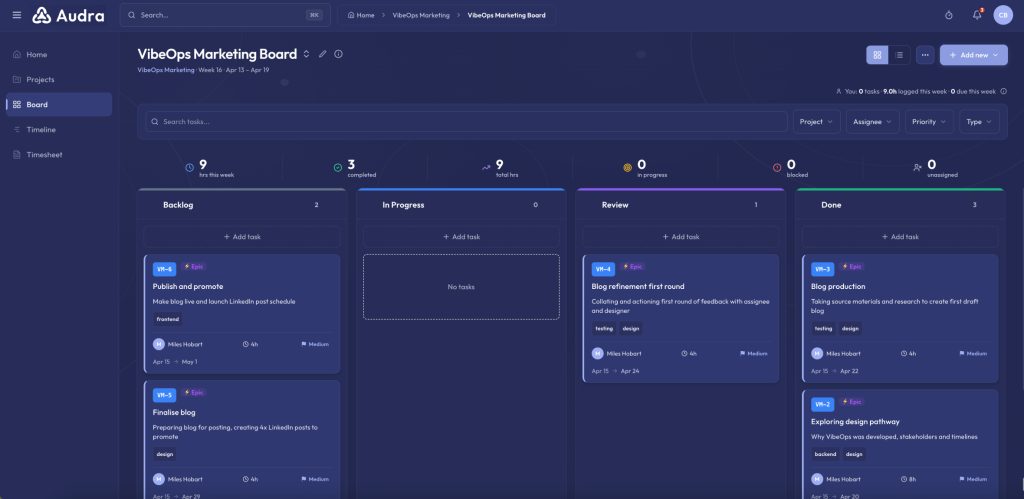Open the Project filter dropdown
The height and width of the screenshot is (499, 1024).
point(816,121)
